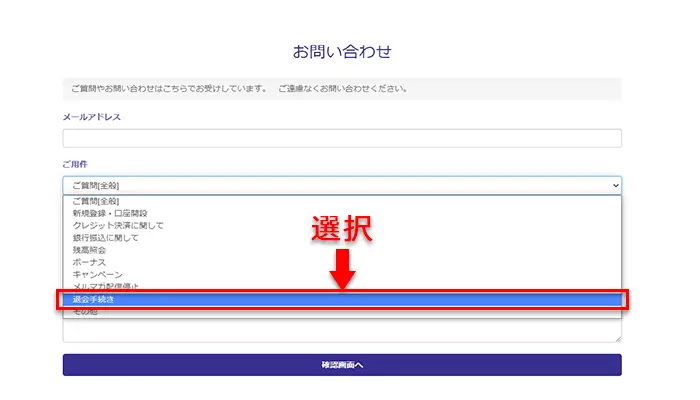Click the message textarea below the option list
This screenshot has width=700, height=400.
click(342, 330)
